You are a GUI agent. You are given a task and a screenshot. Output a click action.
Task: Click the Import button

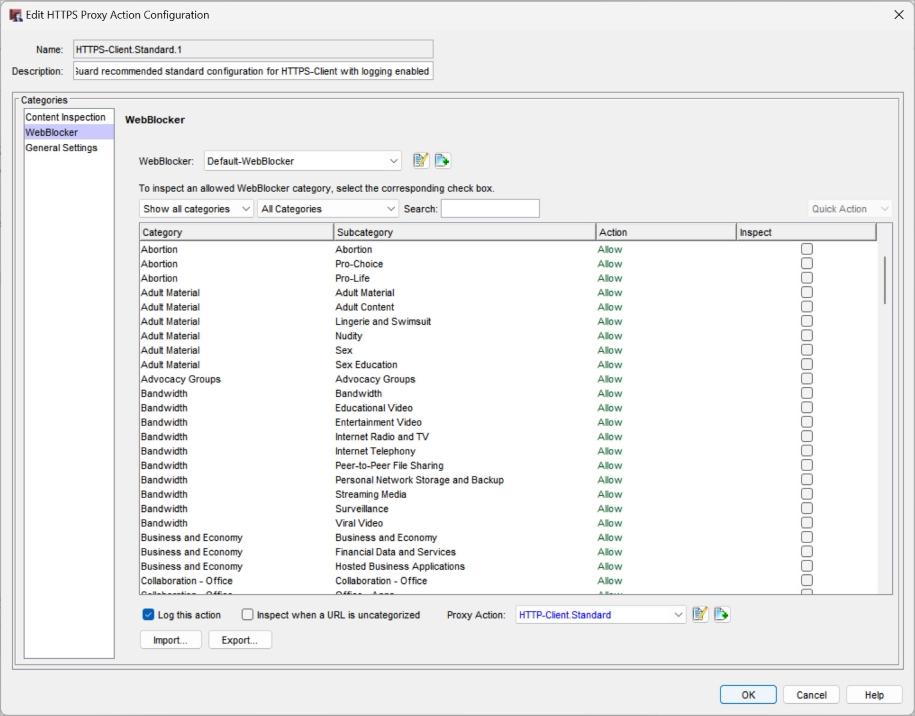click(170, 640)
